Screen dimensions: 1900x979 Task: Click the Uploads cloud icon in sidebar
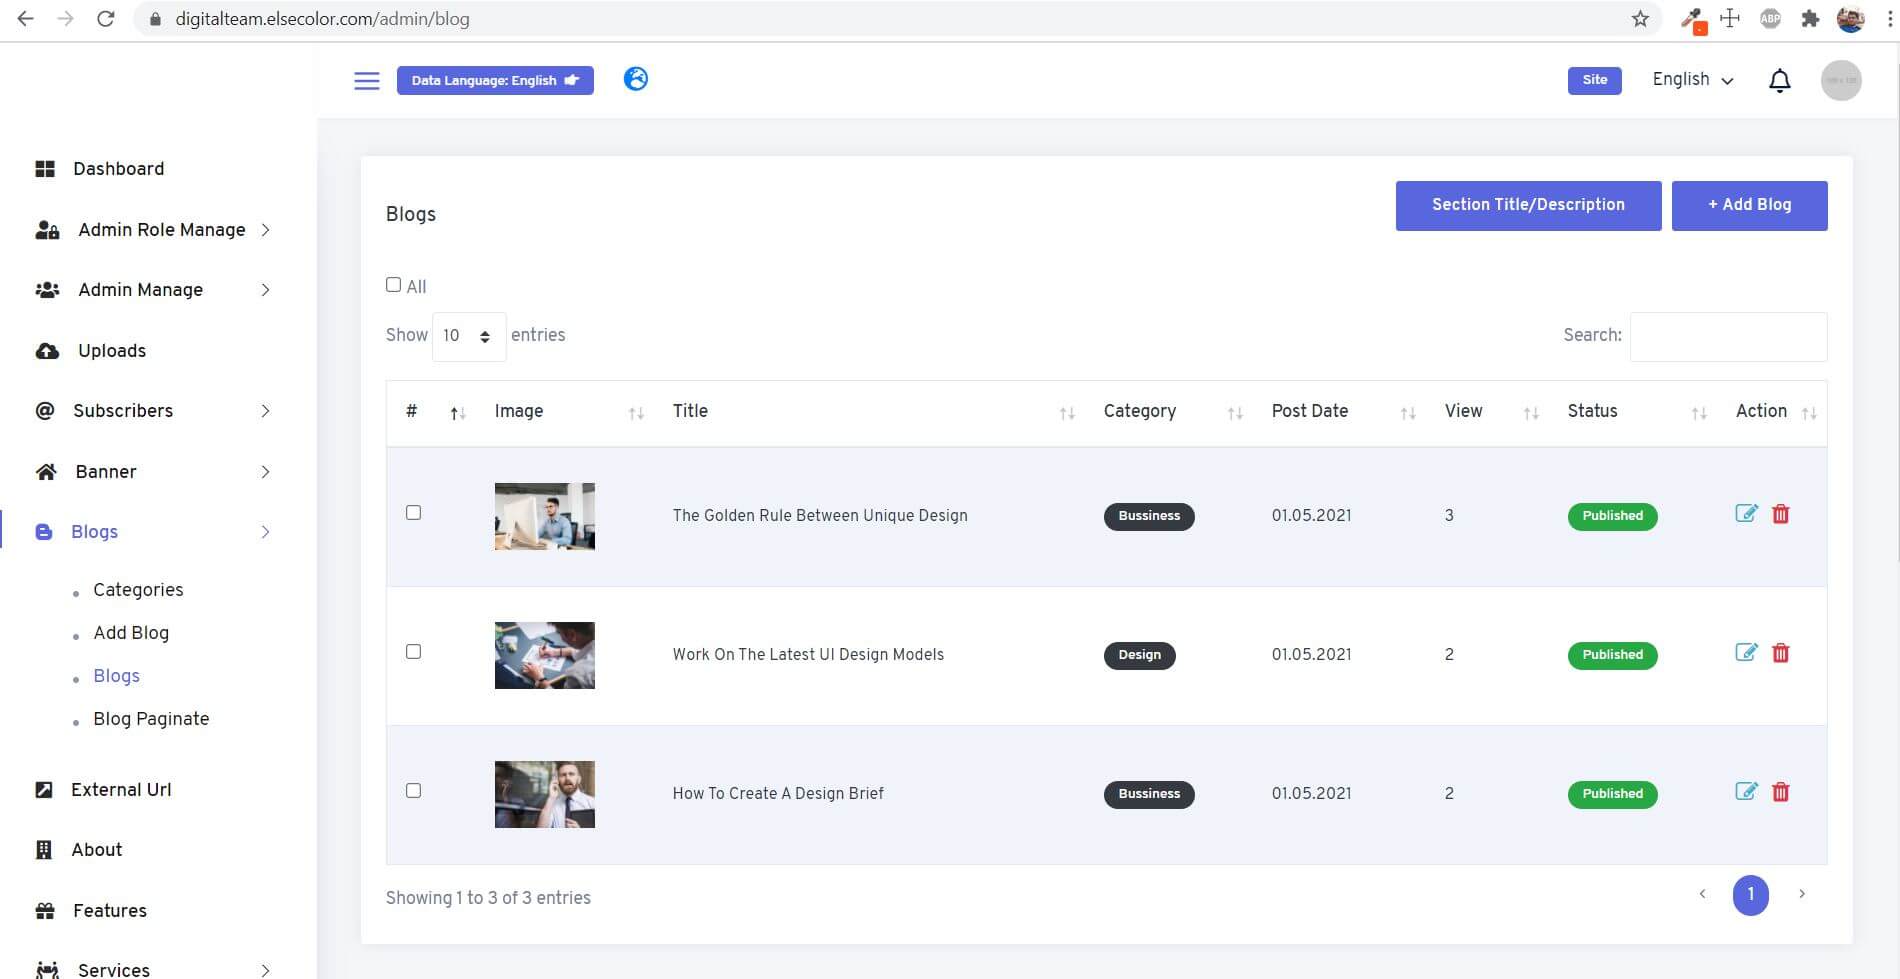(46, 351)
